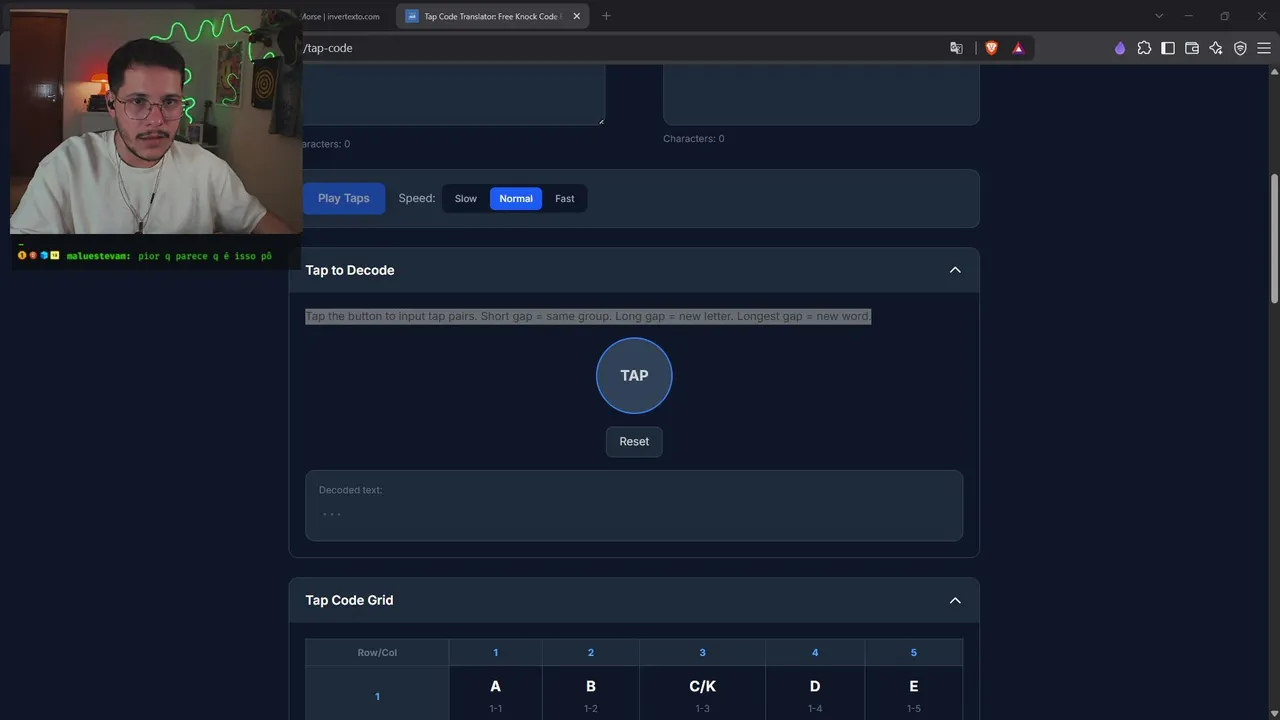Click the Characters: 0 count under right box
This screenshot has height=720, width=1280.
[x=694, y=139]
